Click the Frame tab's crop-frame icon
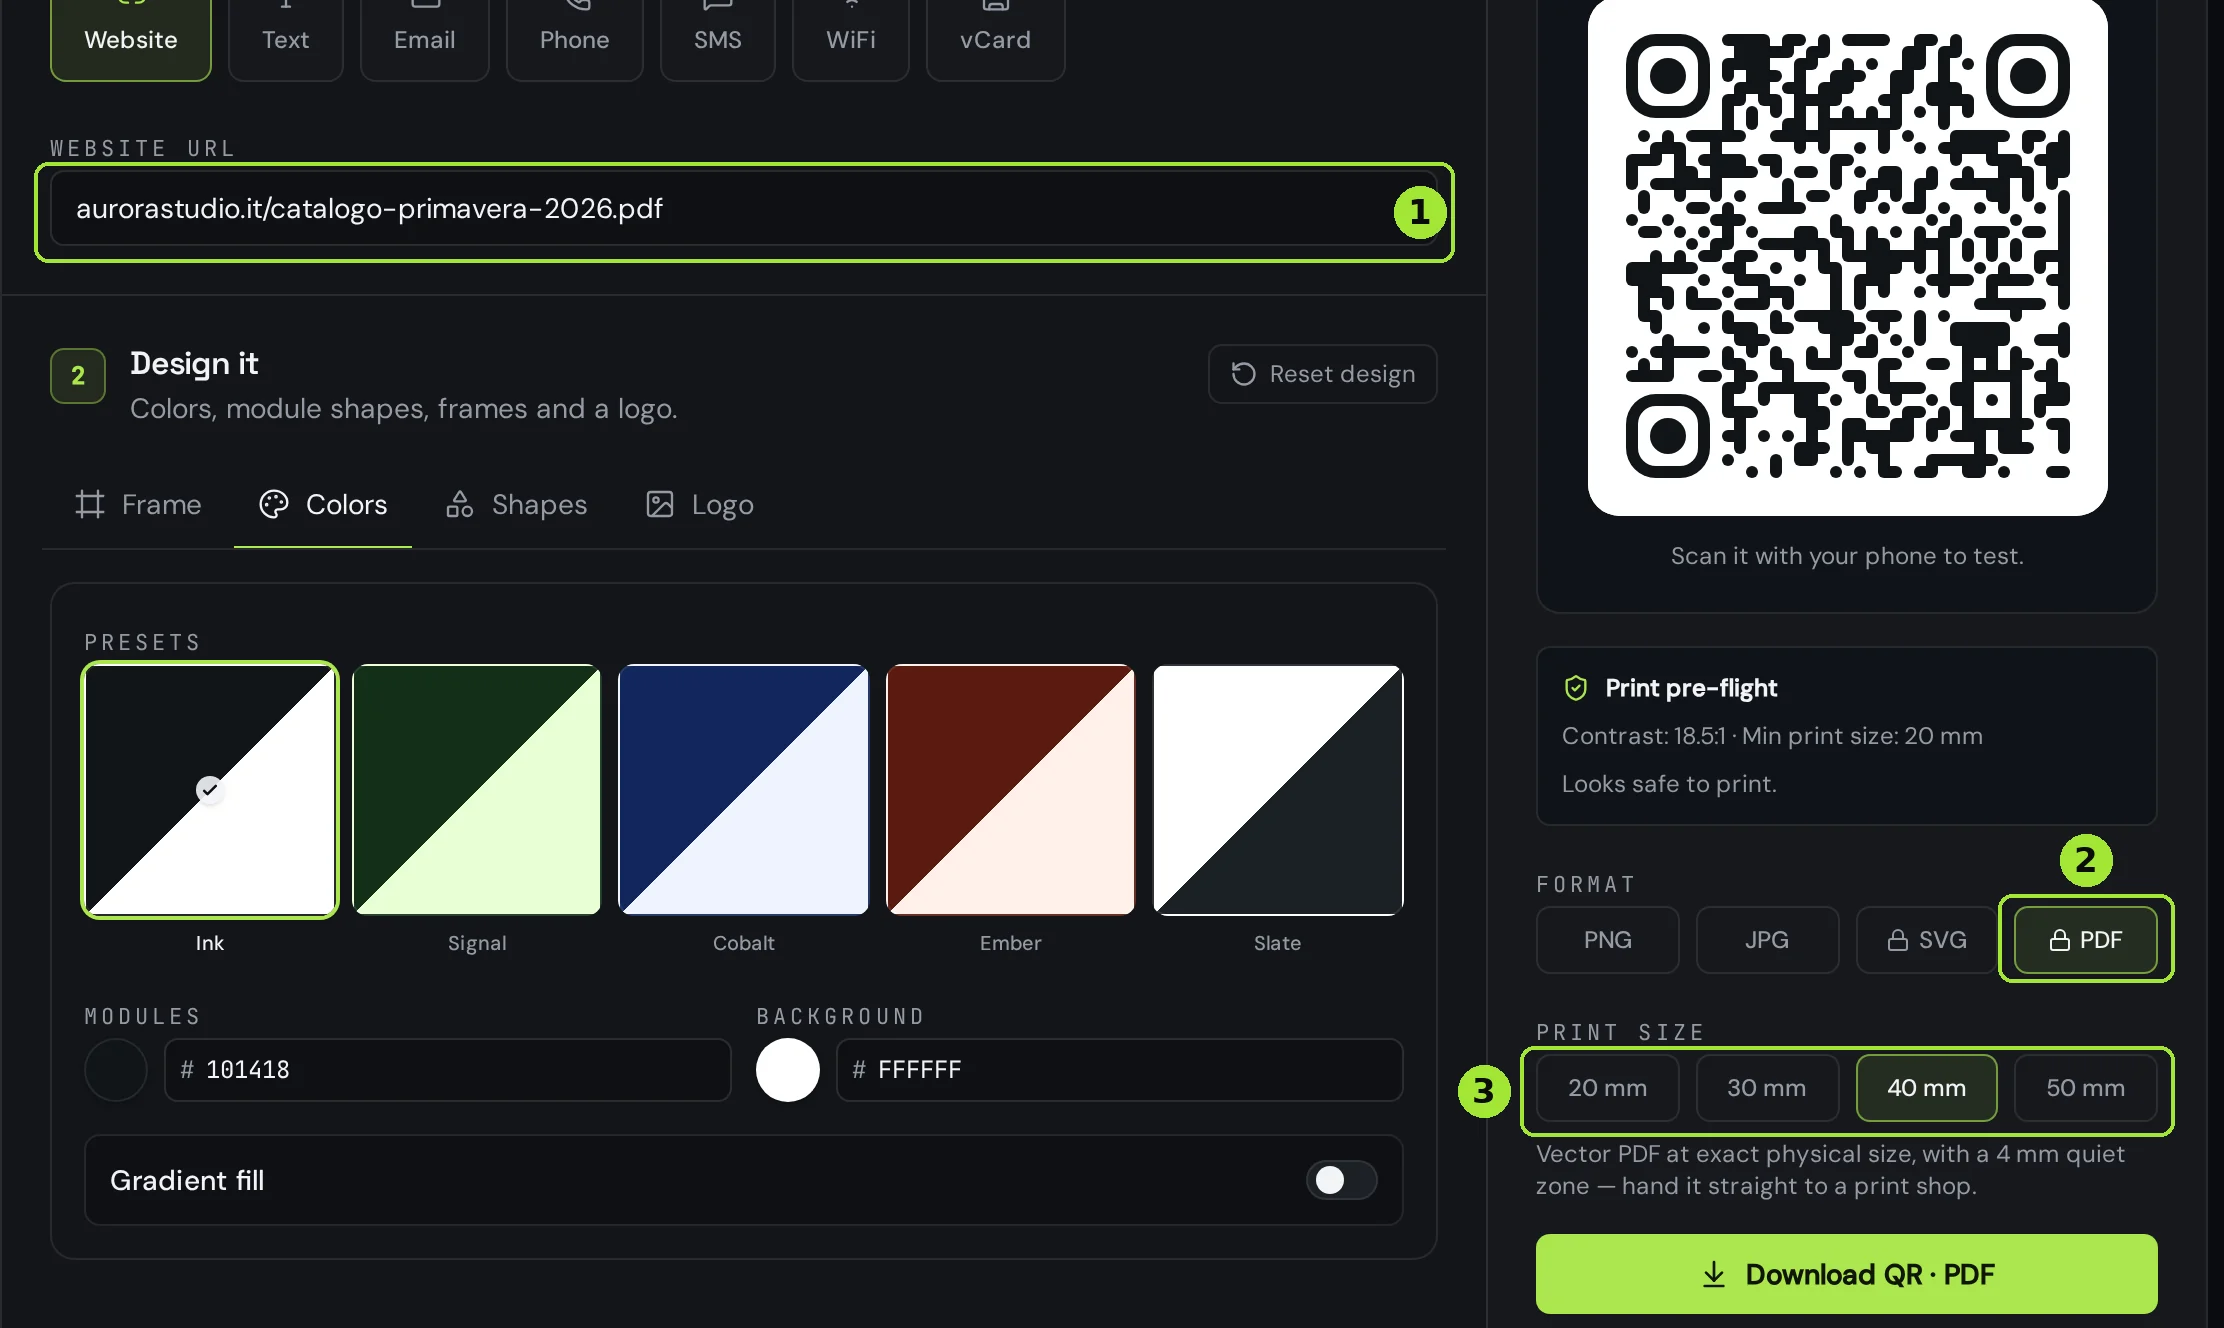The height and width of the screenshot is (1328, 2224). (90, 504)
